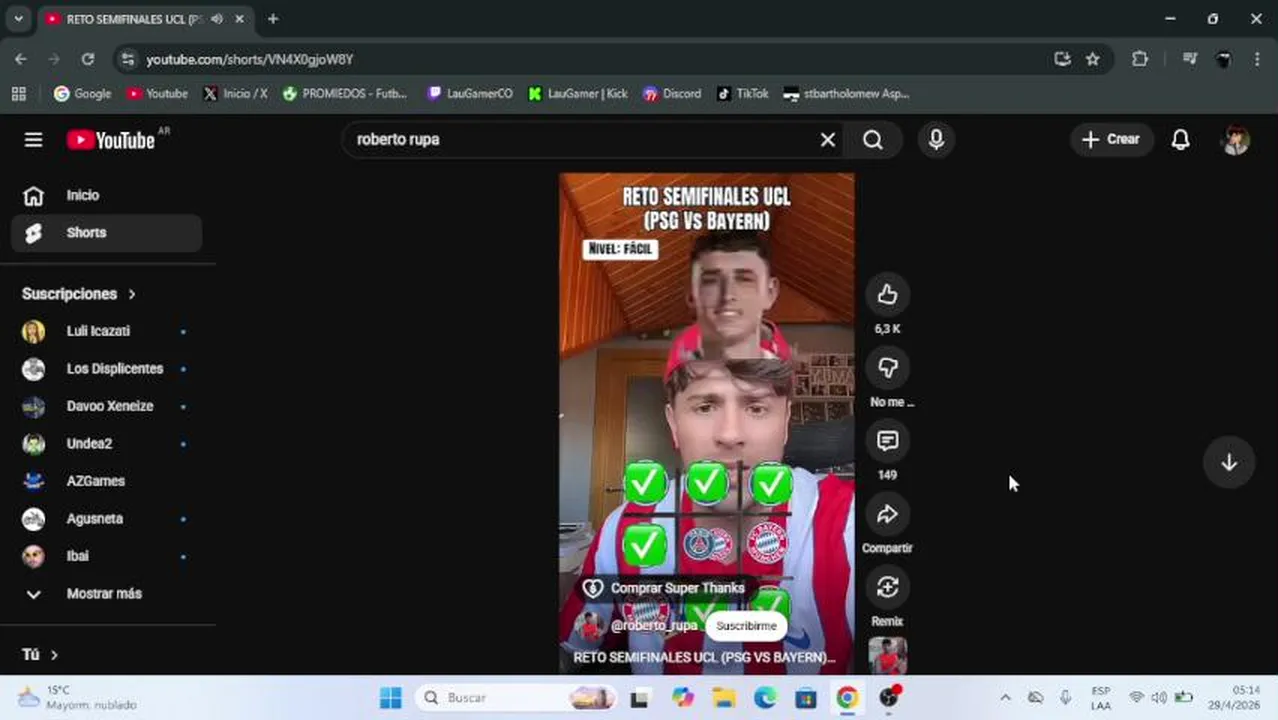The image size is (1278, 720).
Task: Subscribe with the Suscribirme button
Action: tap(746, 626)
